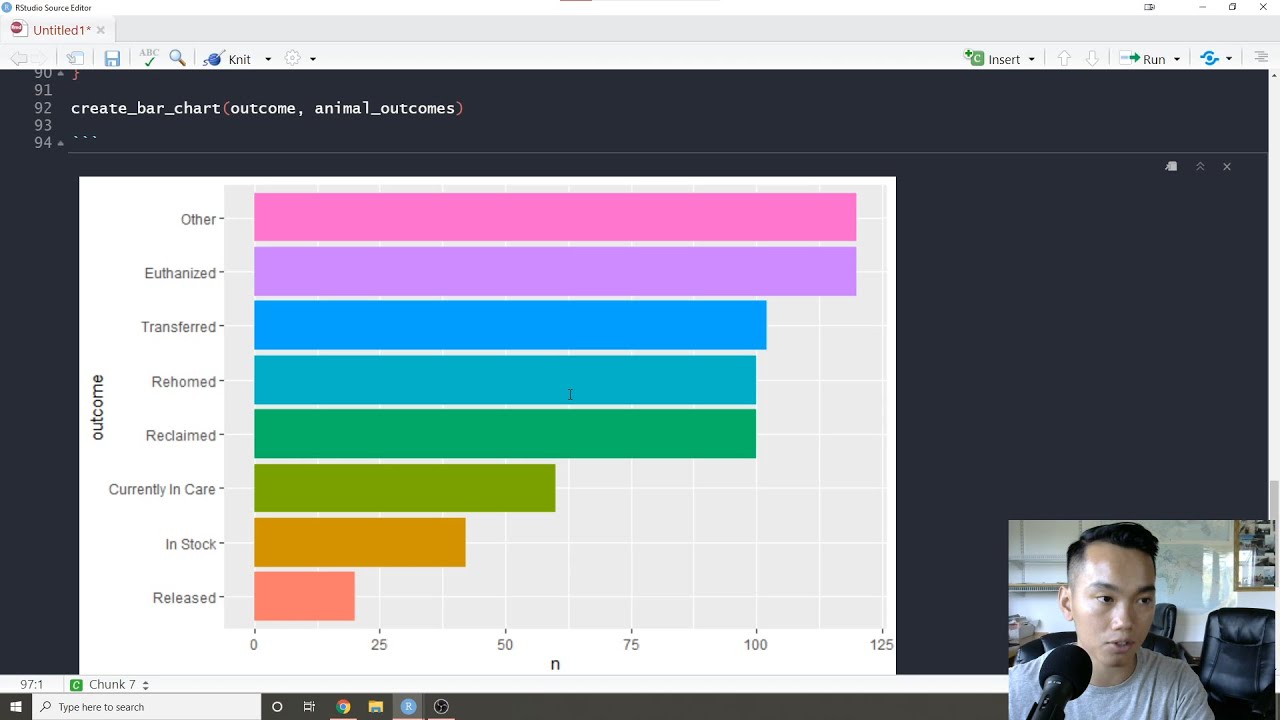1280x720 pixels.
Task: Go to previous chunk arrow
Action: [1064, 59]
